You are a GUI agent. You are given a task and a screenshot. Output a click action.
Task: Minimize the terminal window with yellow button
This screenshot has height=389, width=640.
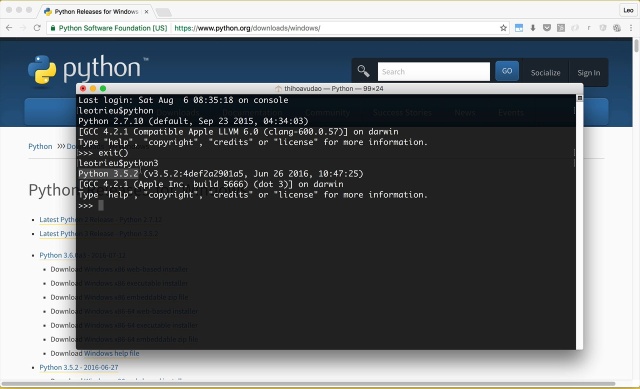[x=93, y=88]
